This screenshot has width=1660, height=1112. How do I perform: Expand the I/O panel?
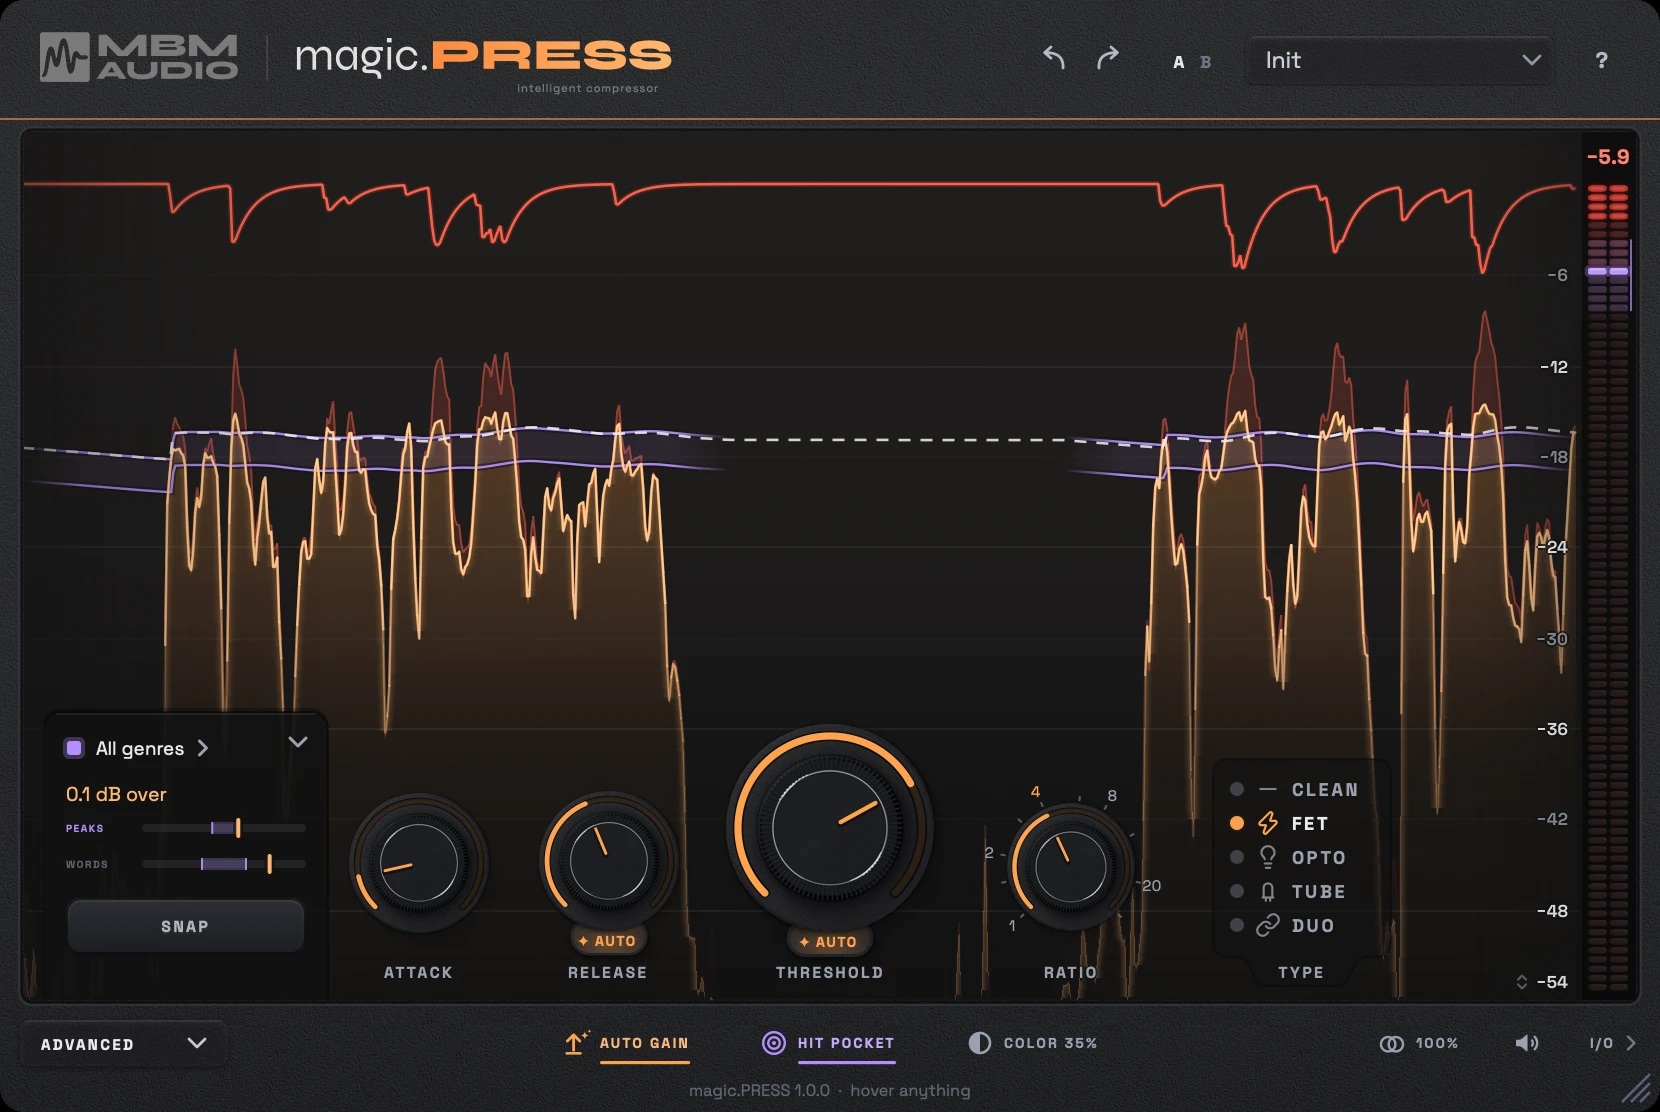pyautogui.click(x=1612, y=1043)
